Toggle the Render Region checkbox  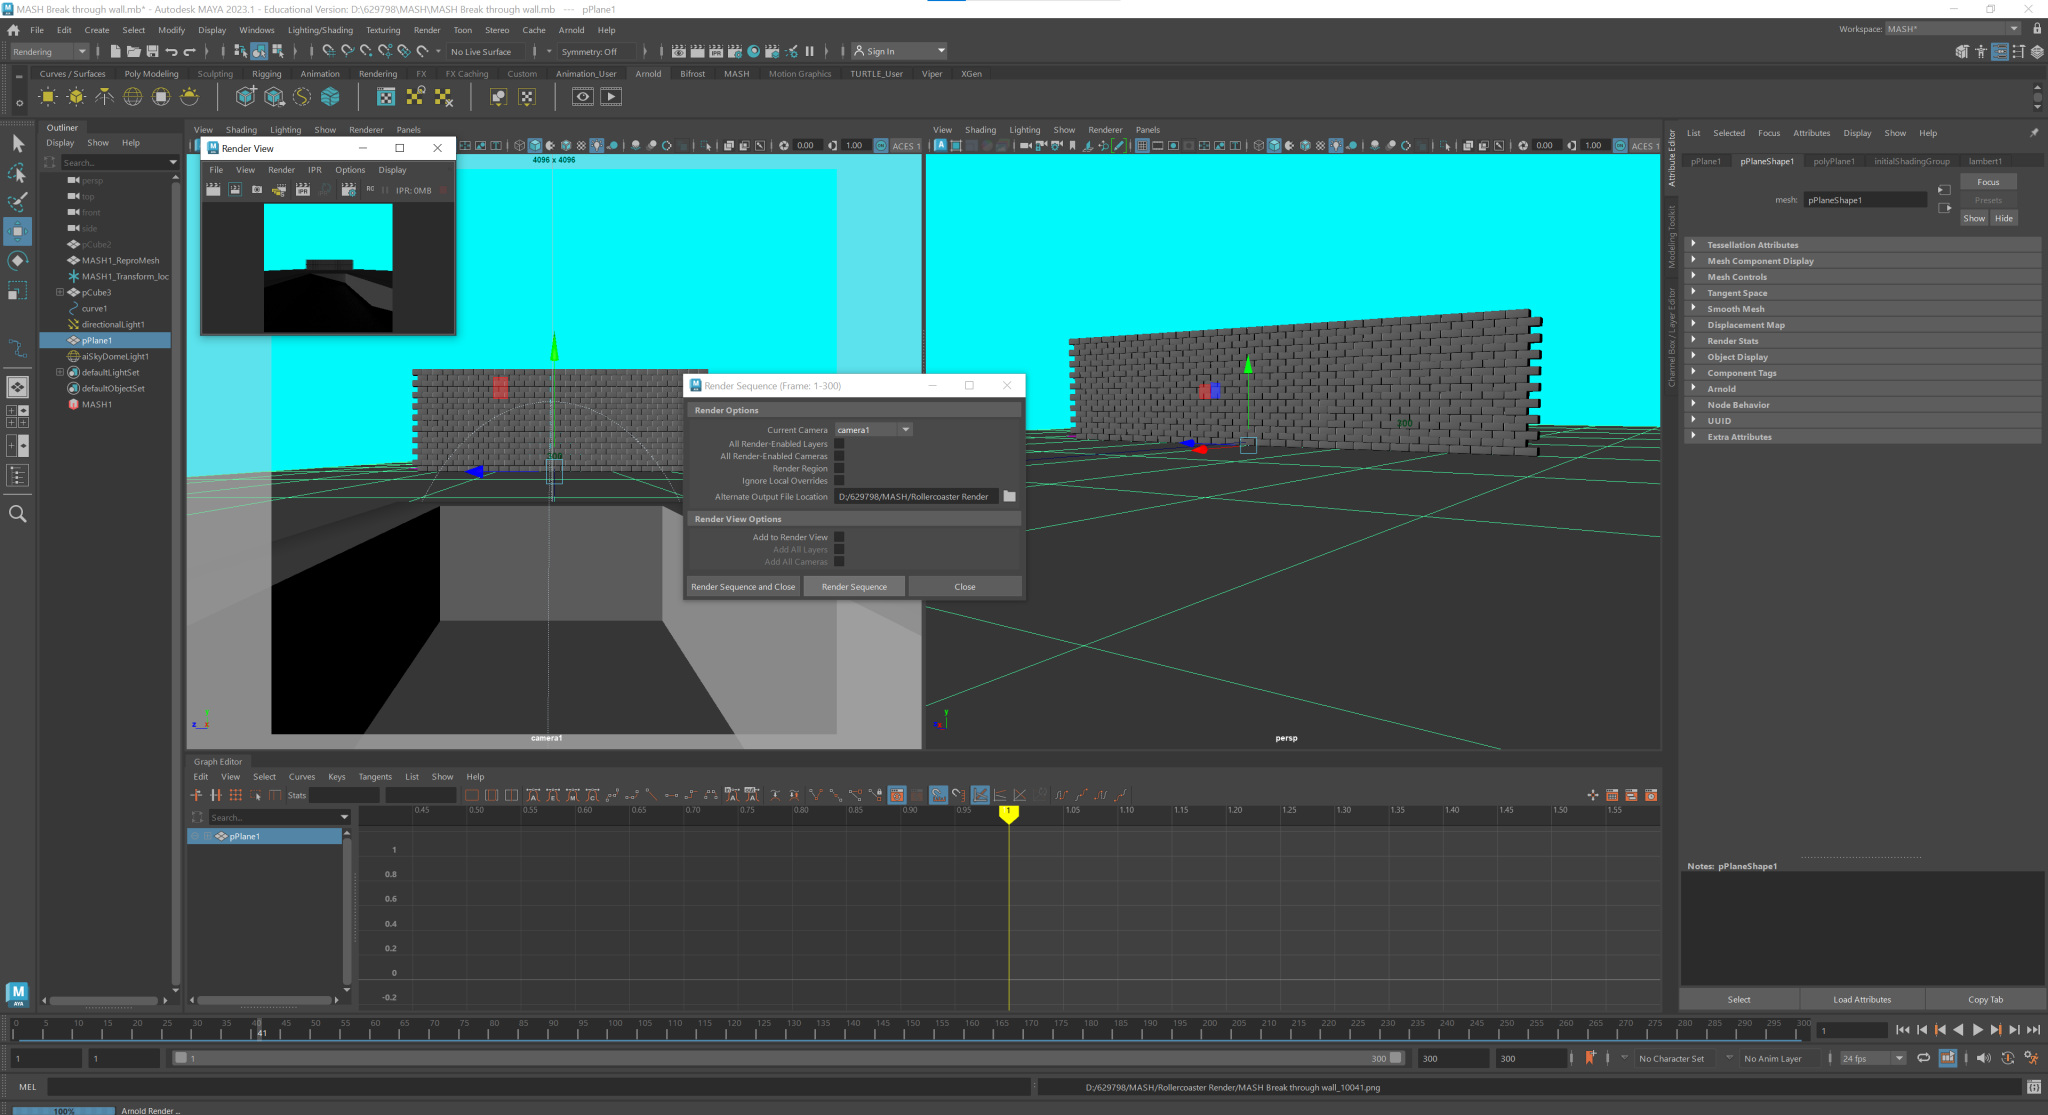tap(839, 468)
